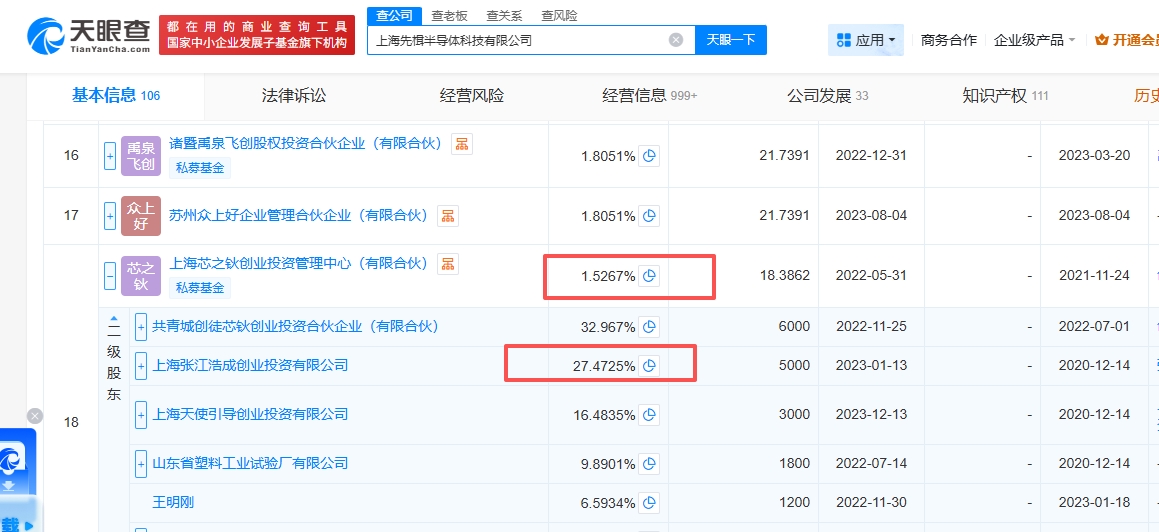Viewport: 1159px width, 532px height.
Task: Click the 开通会员 crown link
Action: pos(1126,40)
